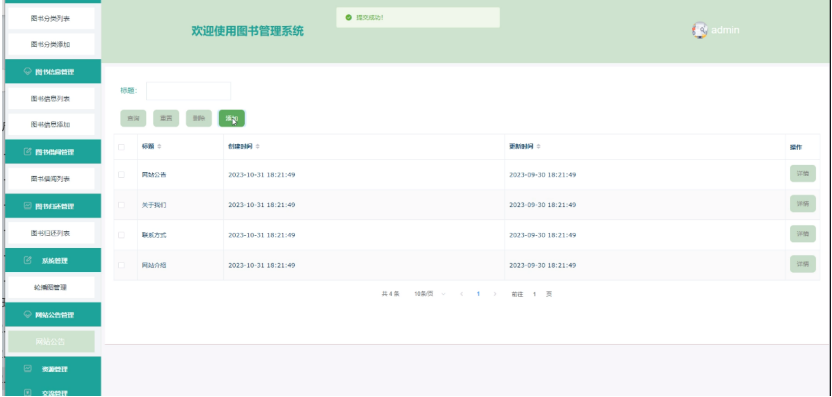This screenshot has height=397, width=832.
Task: Open 图书分类列表 in the sidebar
Action: point(51,19)
